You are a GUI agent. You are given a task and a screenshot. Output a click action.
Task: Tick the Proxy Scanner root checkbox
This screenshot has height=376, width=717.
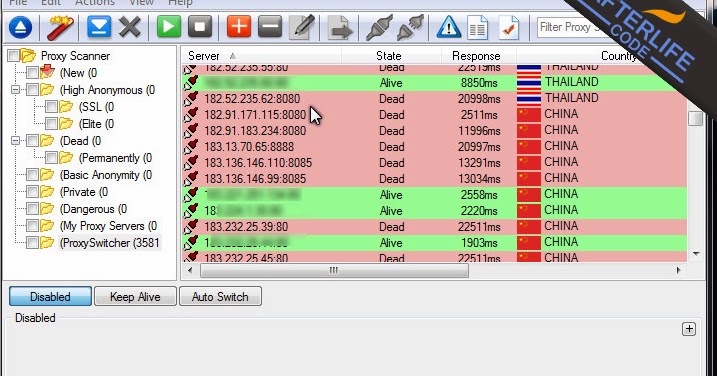(x=13, y=56)
